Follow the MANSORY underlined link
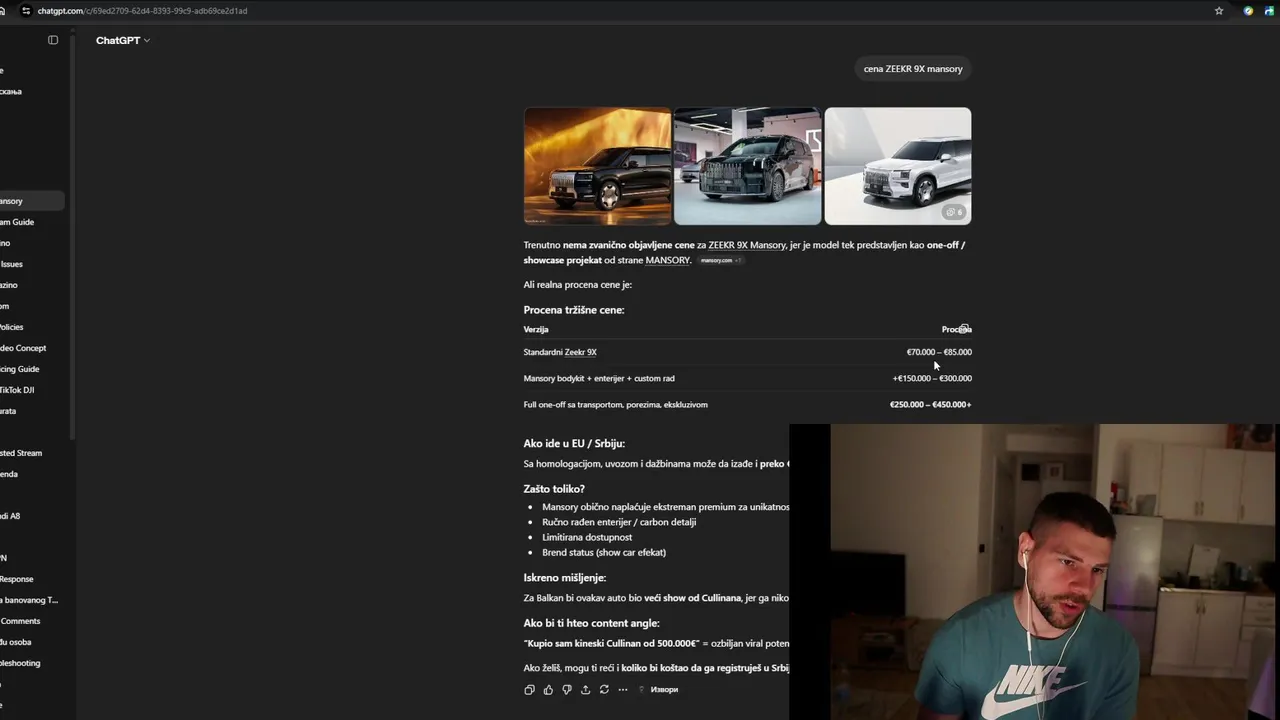1280x720 pixels. 667,260
